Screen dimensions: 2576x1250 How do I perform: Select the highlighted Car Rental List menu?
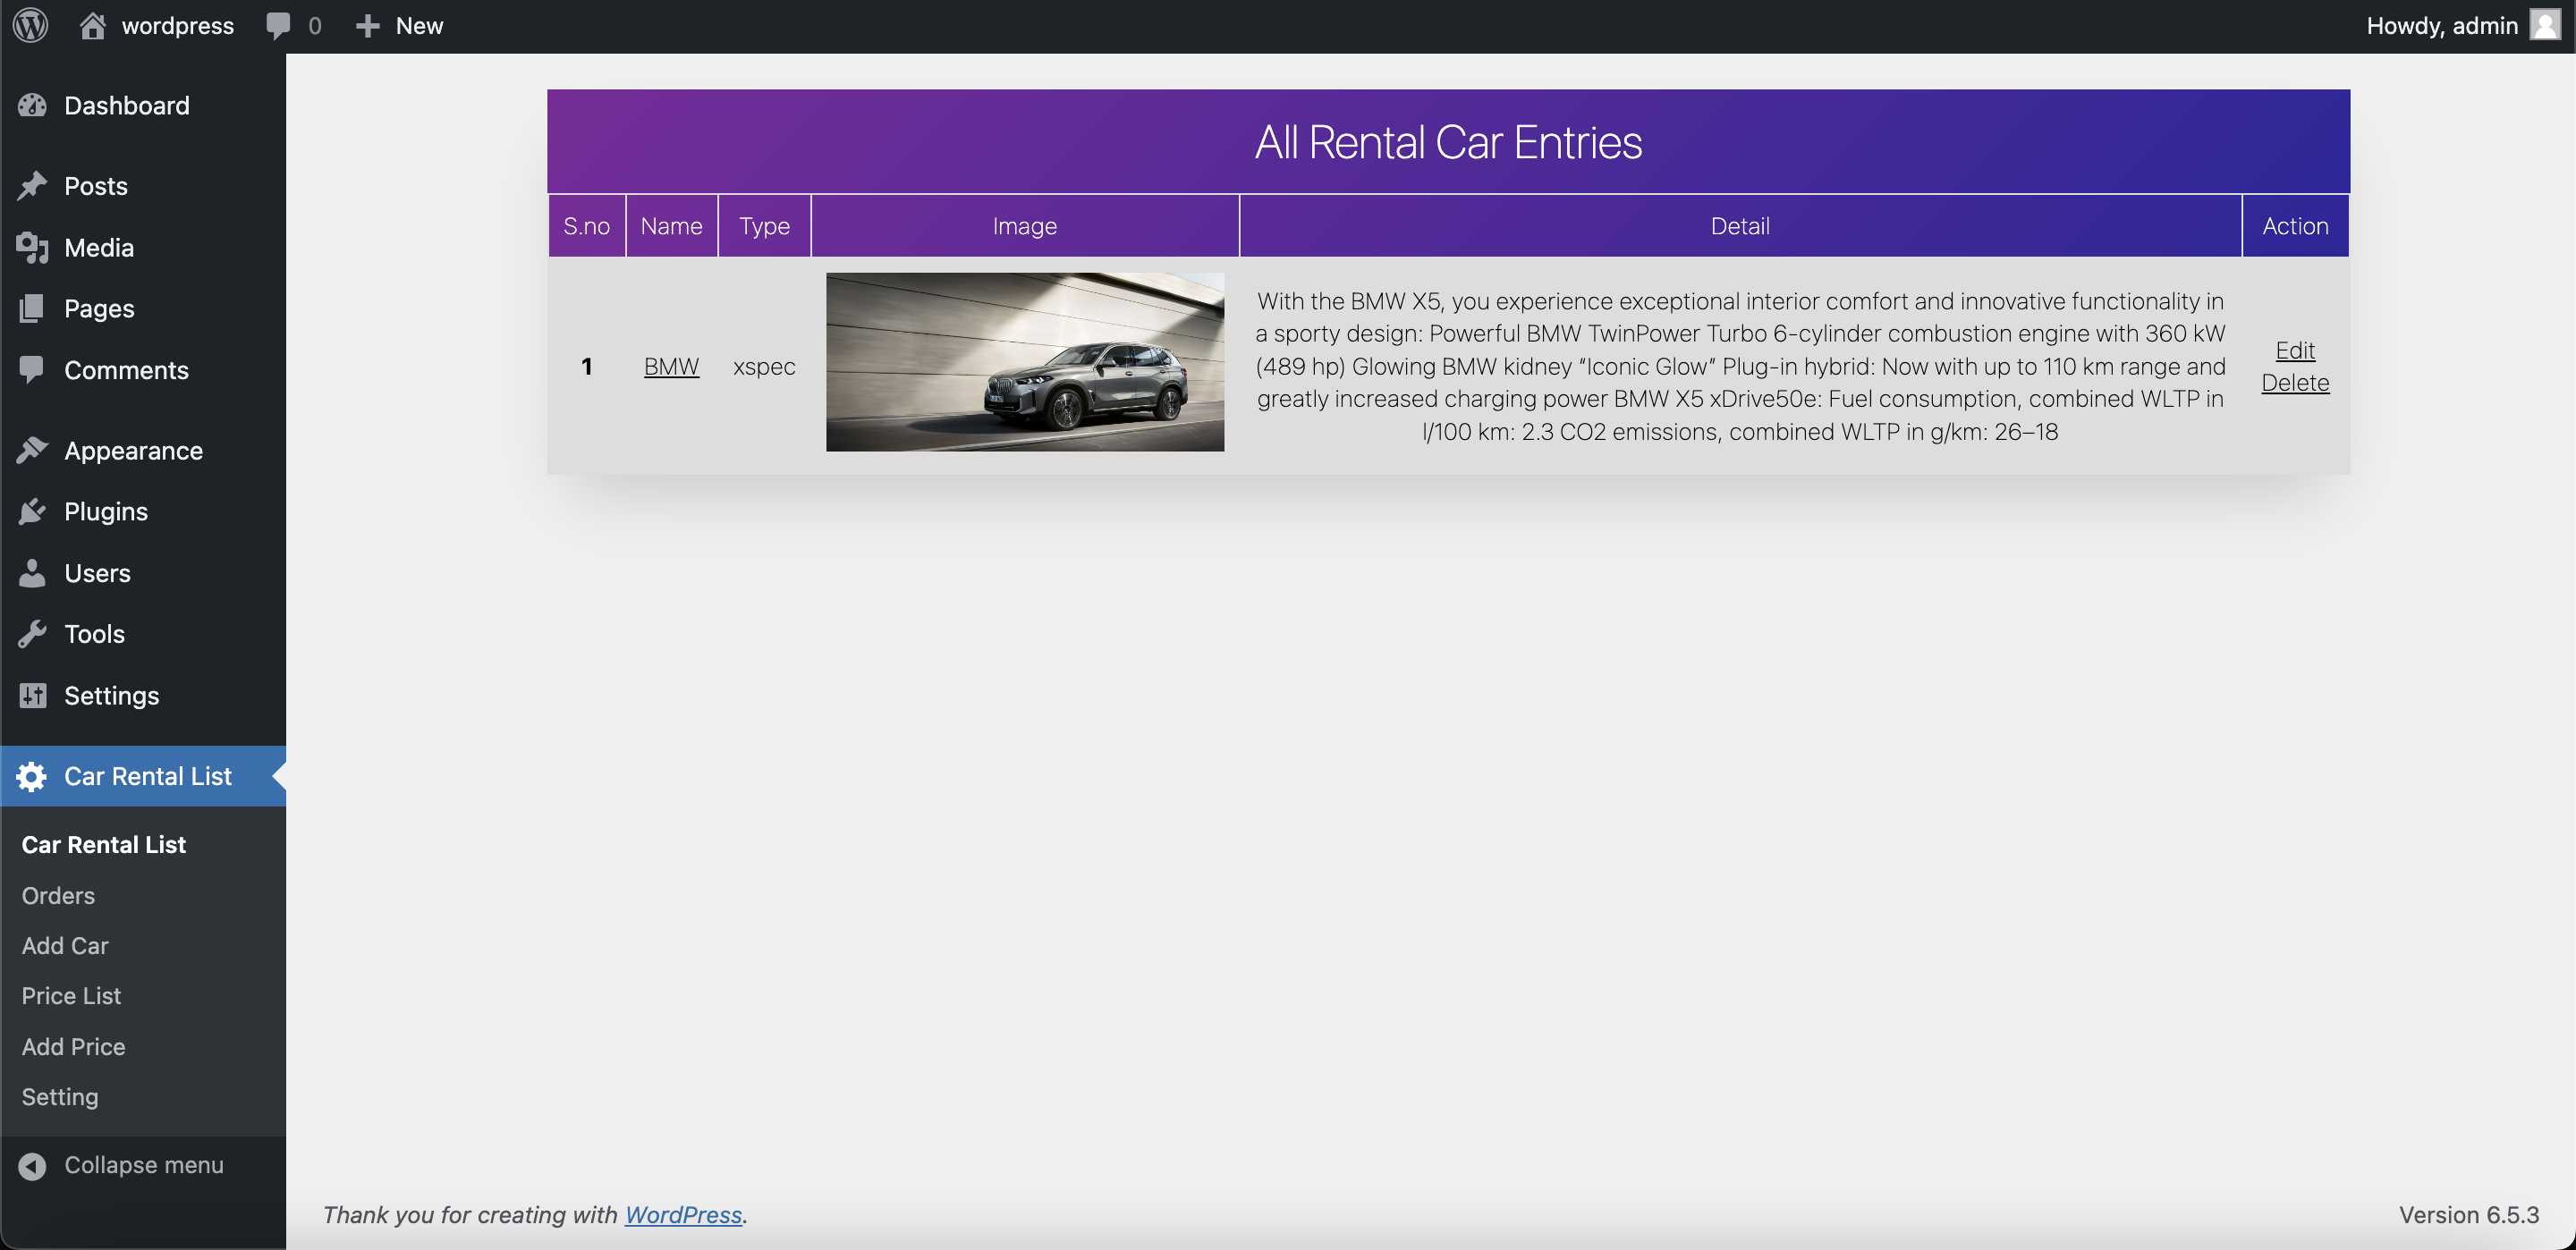point(143,776)
